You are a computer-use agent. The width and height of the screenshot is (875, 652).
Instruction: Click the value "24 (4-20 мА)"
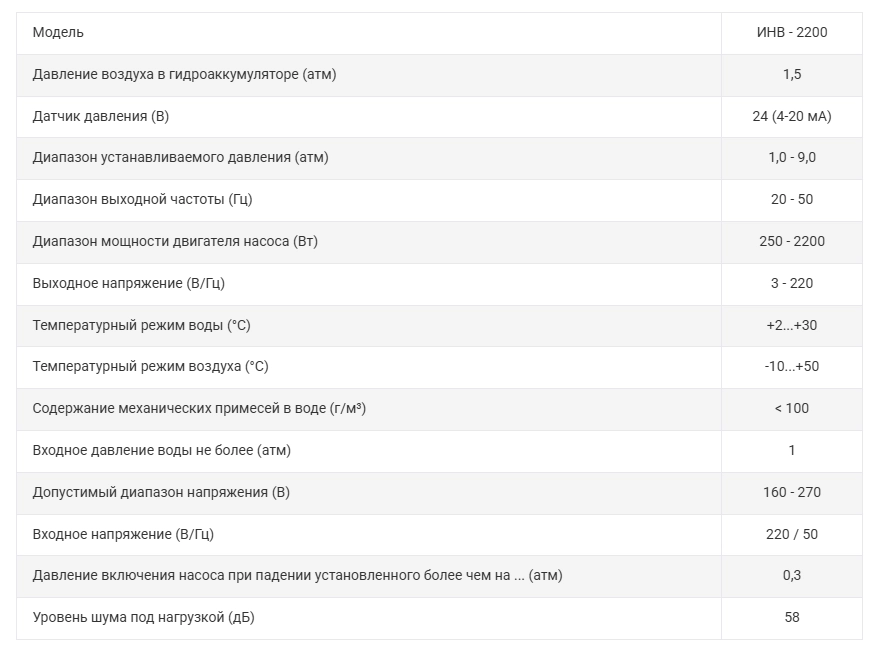pos(791,116)
